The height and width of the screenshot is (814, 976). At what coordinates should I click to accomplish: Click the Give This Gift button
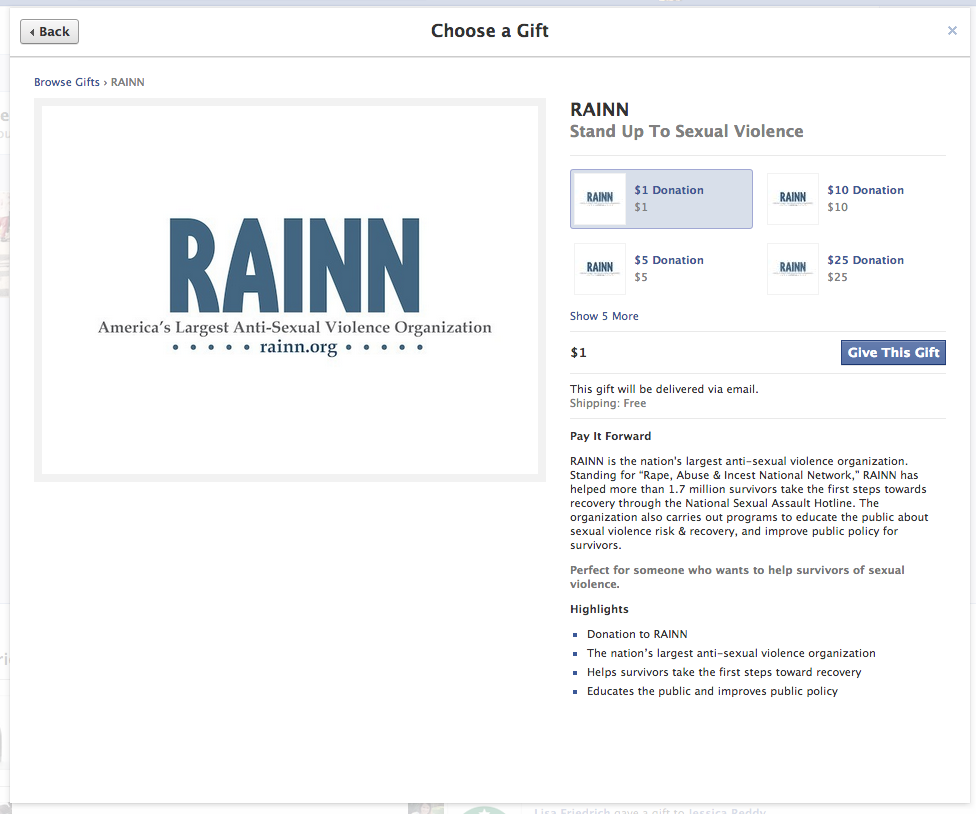893,352
